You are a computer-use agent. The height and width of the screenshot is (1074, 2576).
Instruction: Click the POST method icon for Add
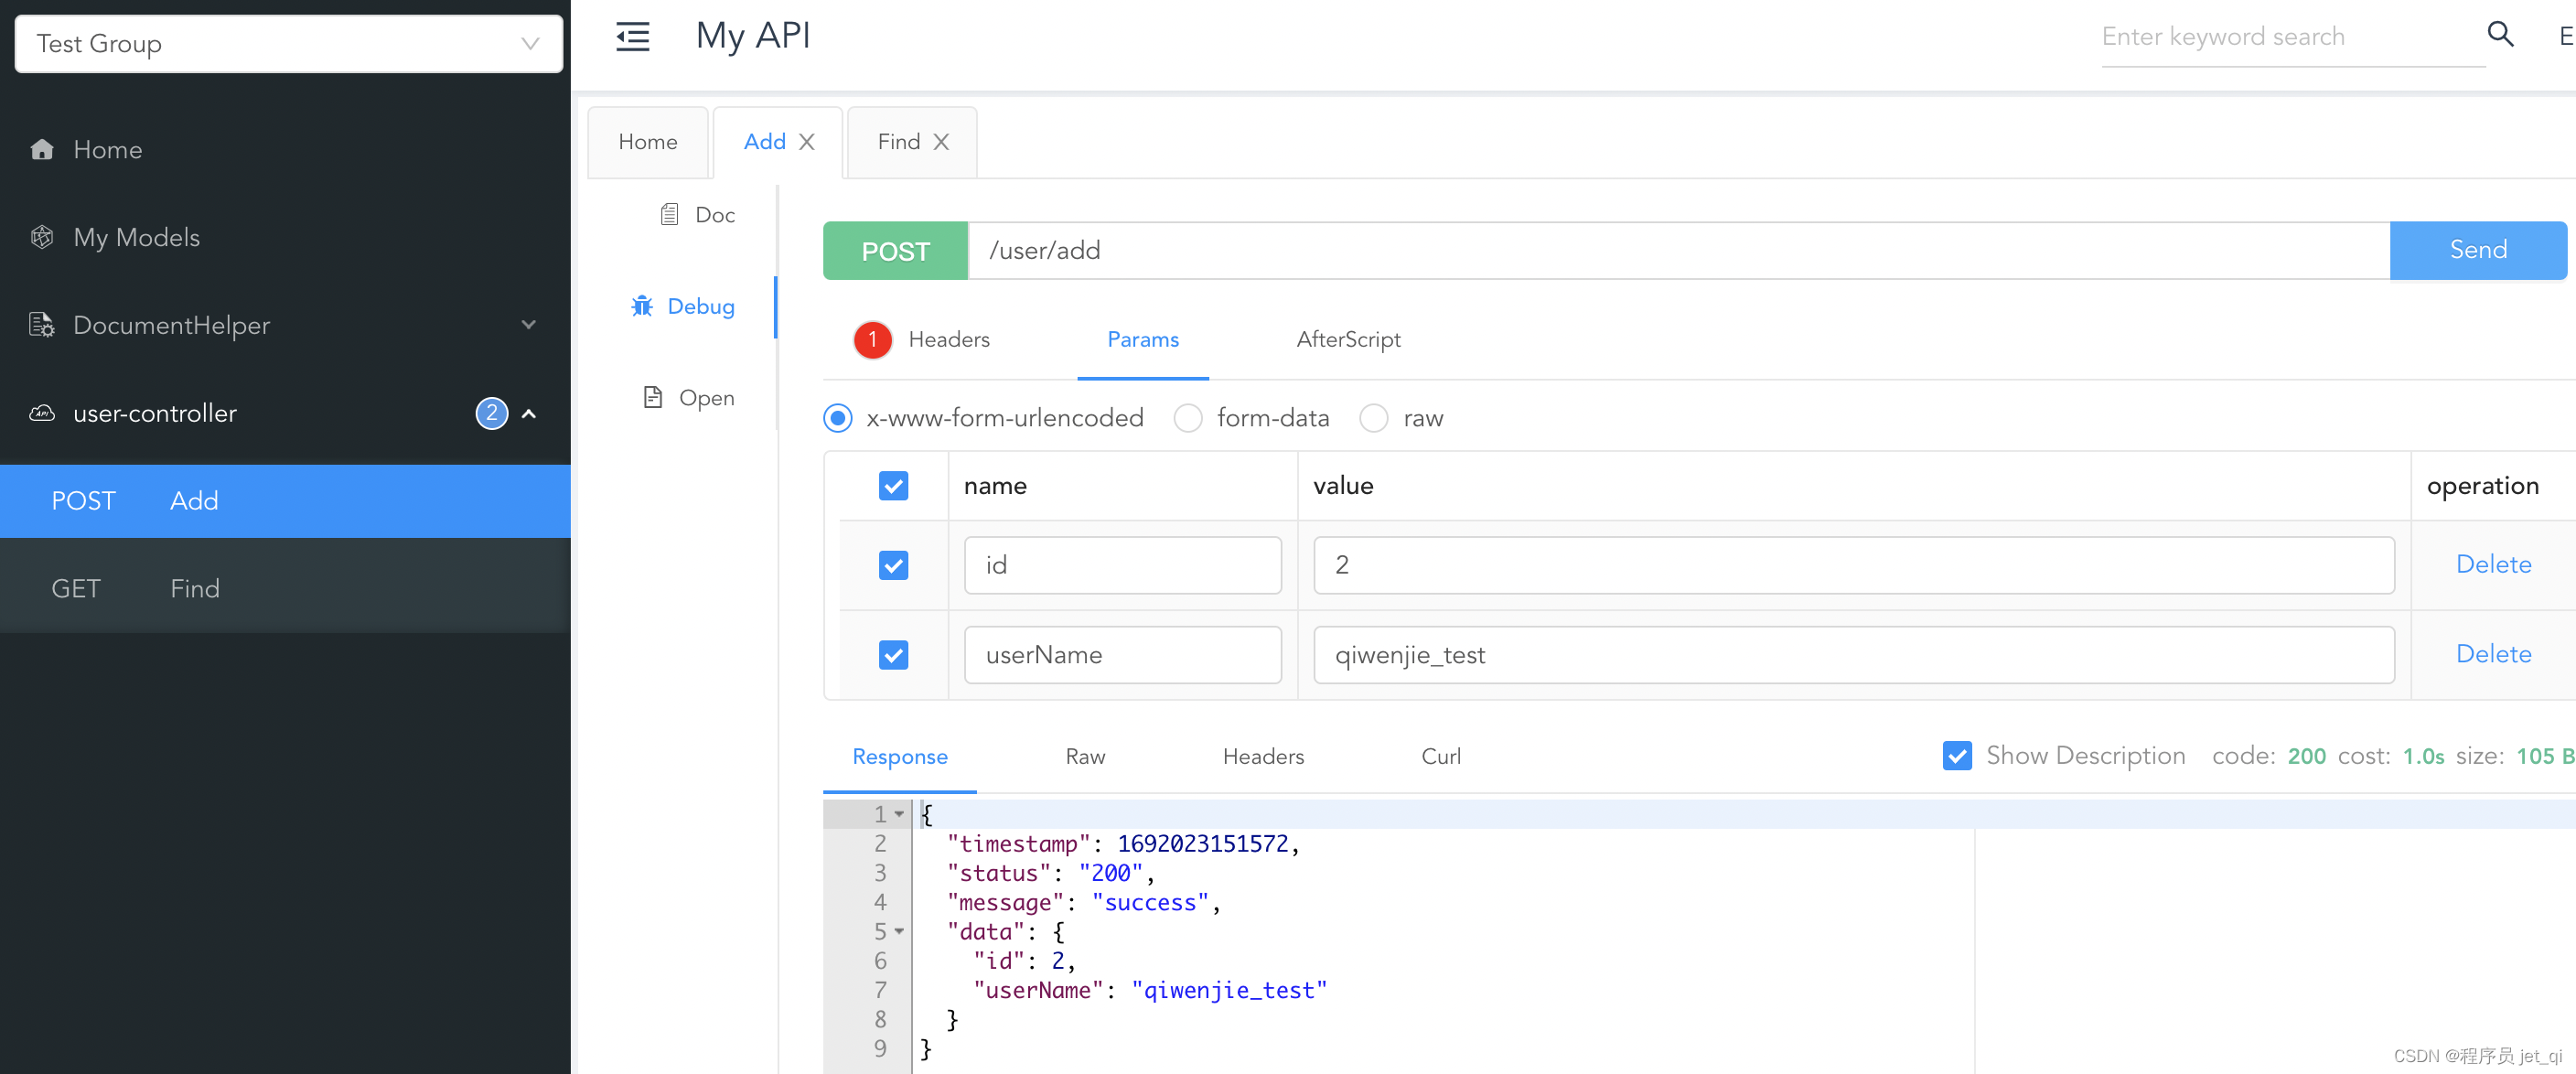click(84, 501)
